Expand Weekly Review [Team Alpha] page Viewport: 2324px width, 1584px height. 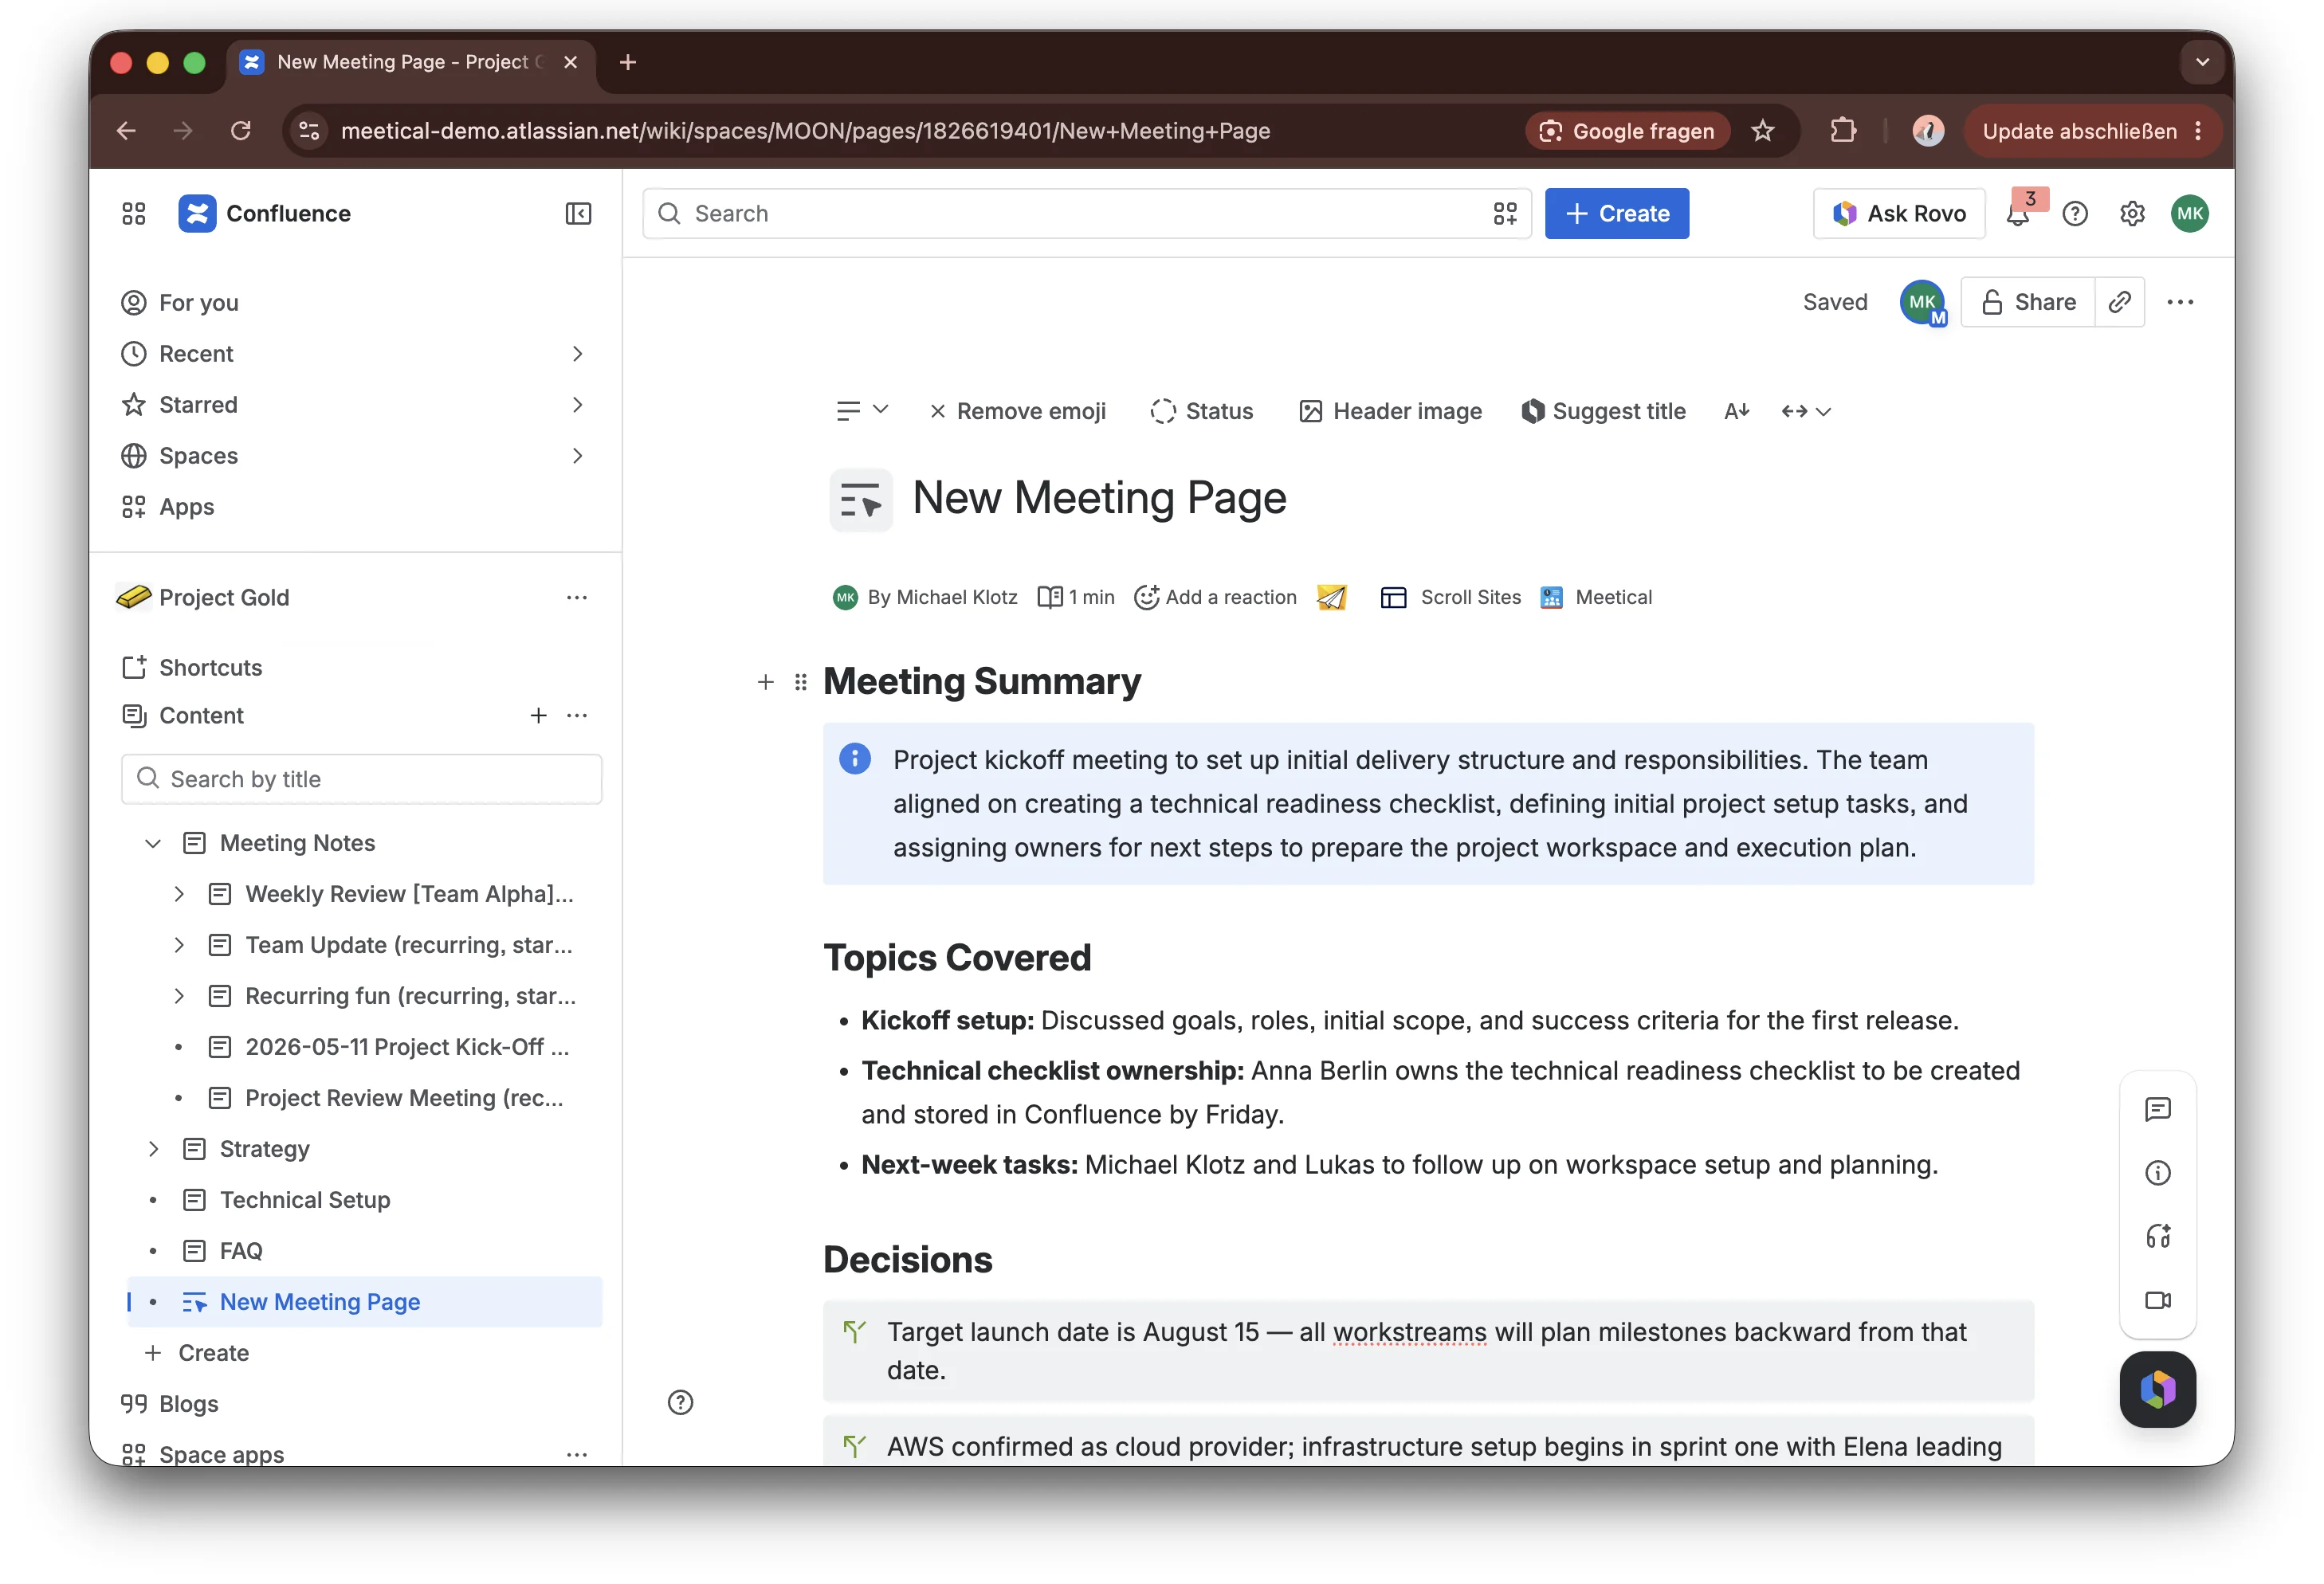pyautogui.click(x=178, y=894)
